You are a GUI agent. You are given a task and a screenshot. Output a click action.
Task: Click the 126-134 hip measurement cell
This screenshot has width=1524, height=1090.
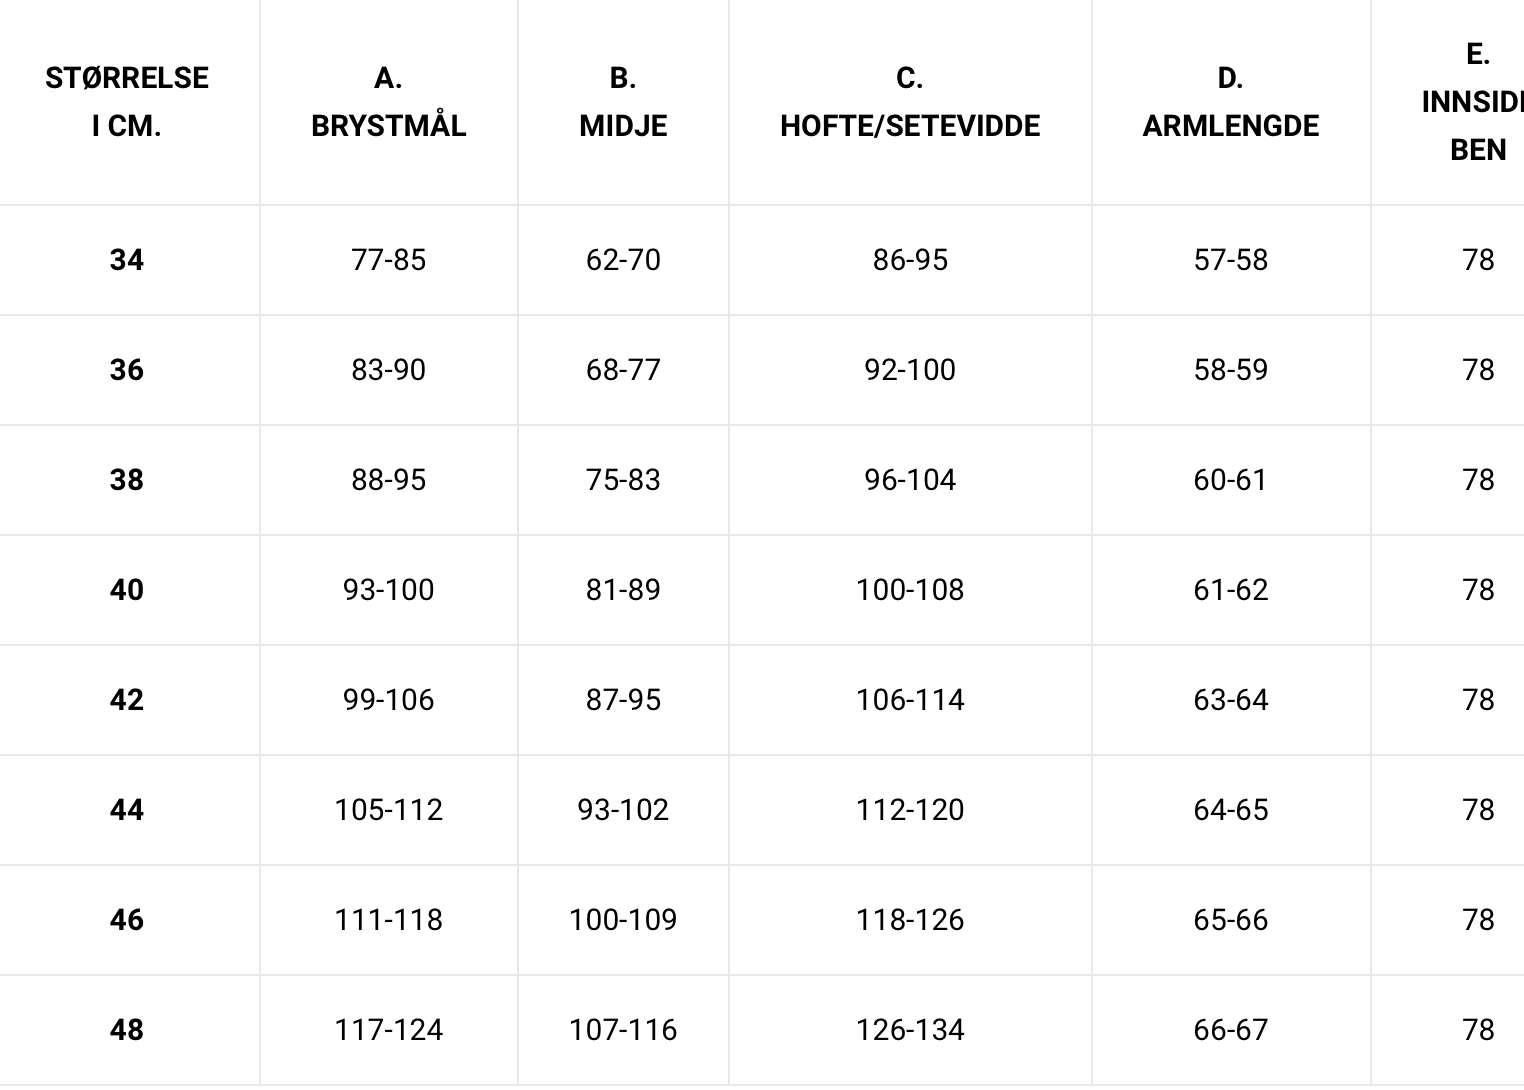[910, 1030]
